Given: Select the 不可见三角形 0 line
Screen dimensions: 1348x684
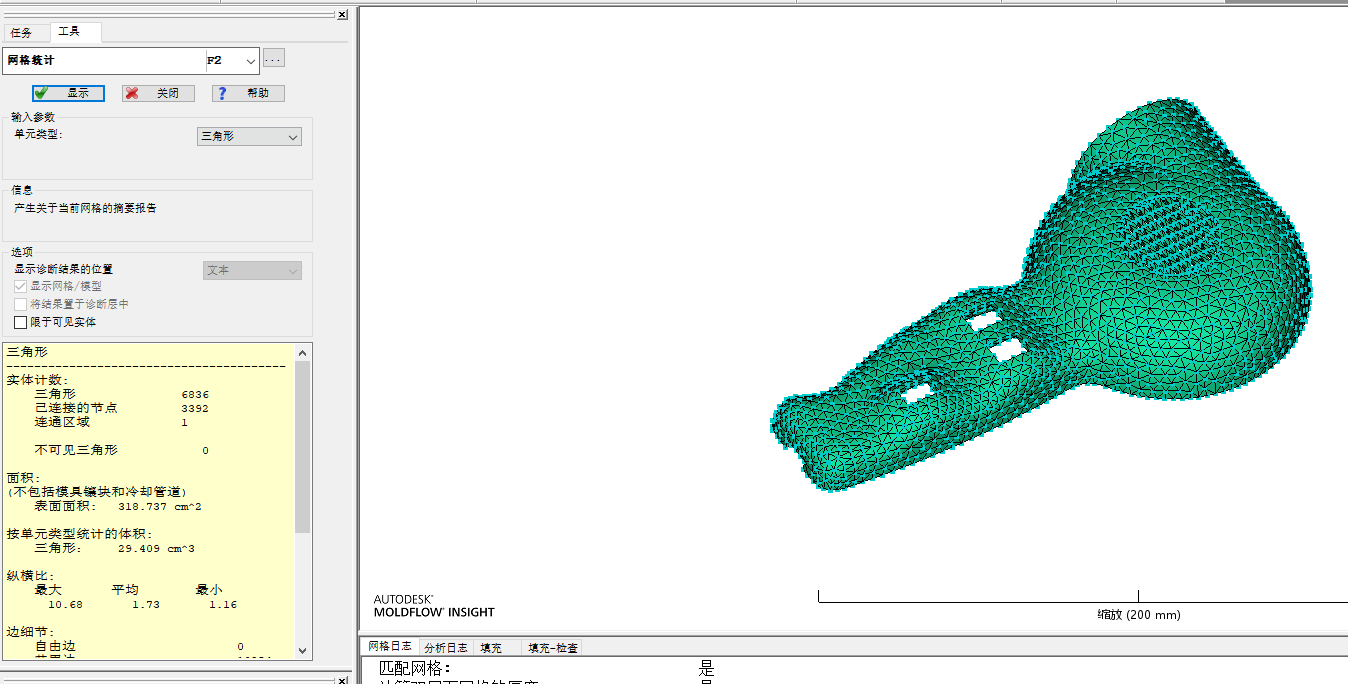Looking at the screenshot, I should (121, 450).
